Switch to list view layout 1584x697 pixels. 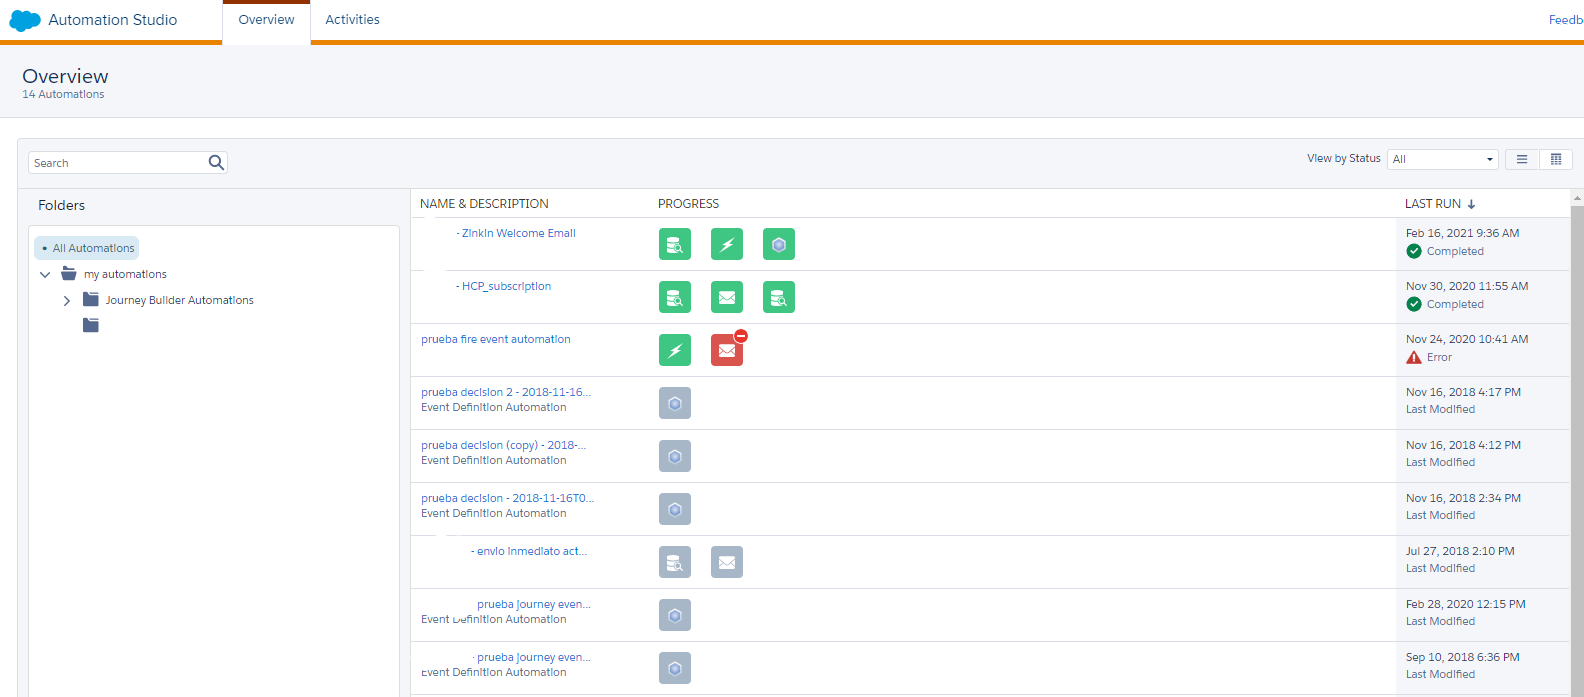(1522, 159)
